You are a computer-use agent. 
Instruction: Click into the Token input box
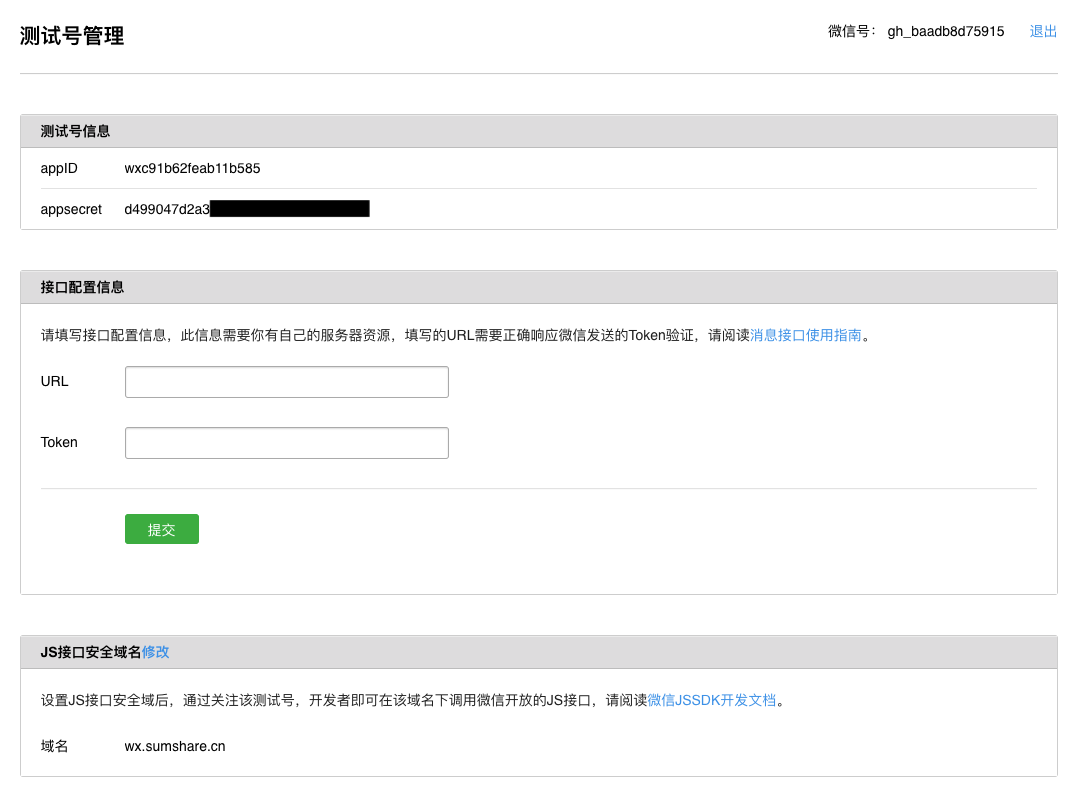[x=286, y=443]
